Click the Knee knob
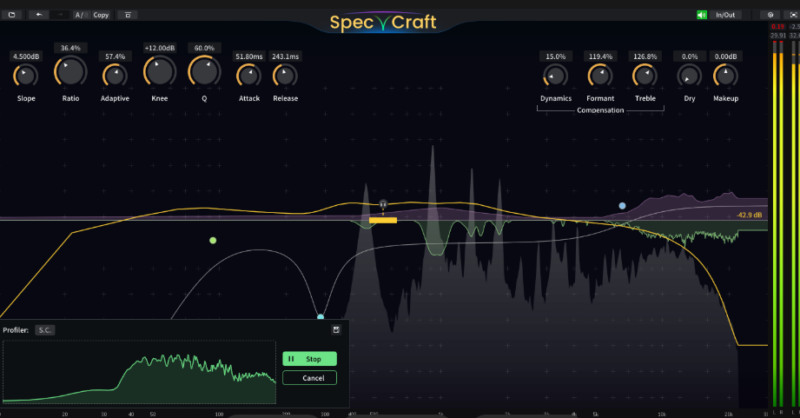800x418 pixels. pos(160,71)
